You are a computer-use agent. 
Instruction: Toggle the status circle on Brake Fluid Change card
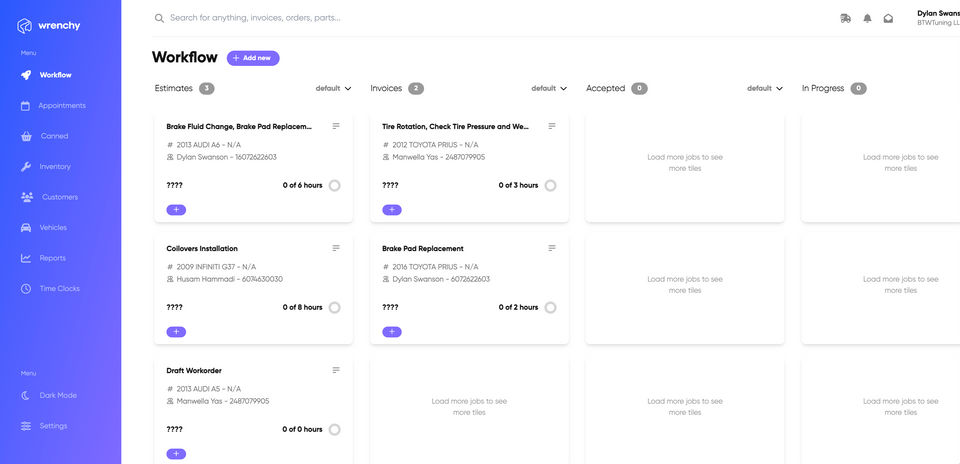coord(334,185)
